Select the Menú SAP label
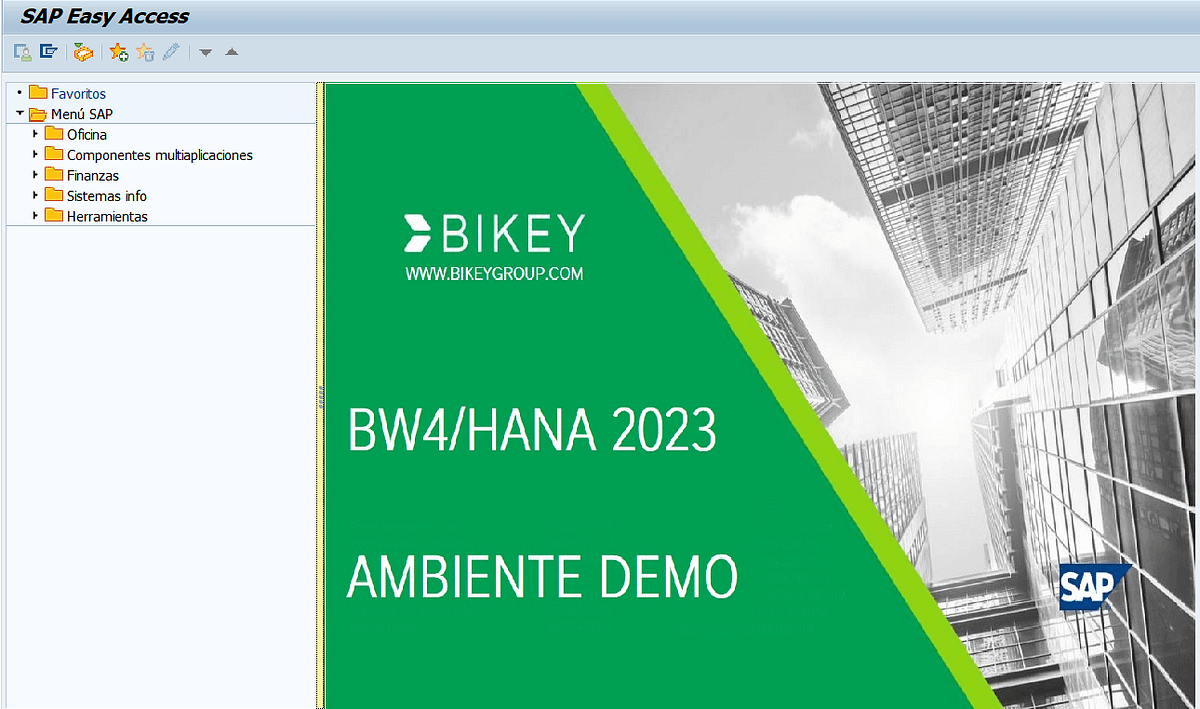1200x709 pixels. 82,114
